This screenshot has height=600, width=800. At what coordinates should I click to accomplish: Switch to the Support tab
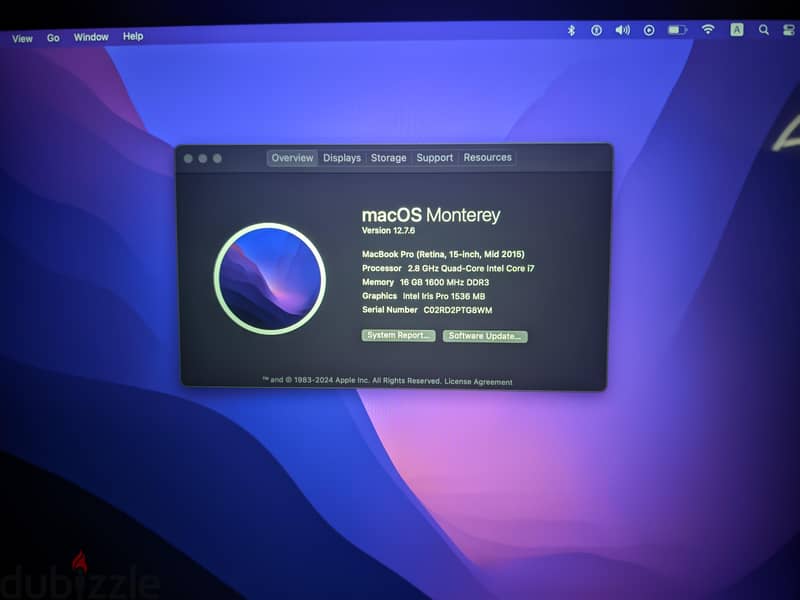(435, 158)
